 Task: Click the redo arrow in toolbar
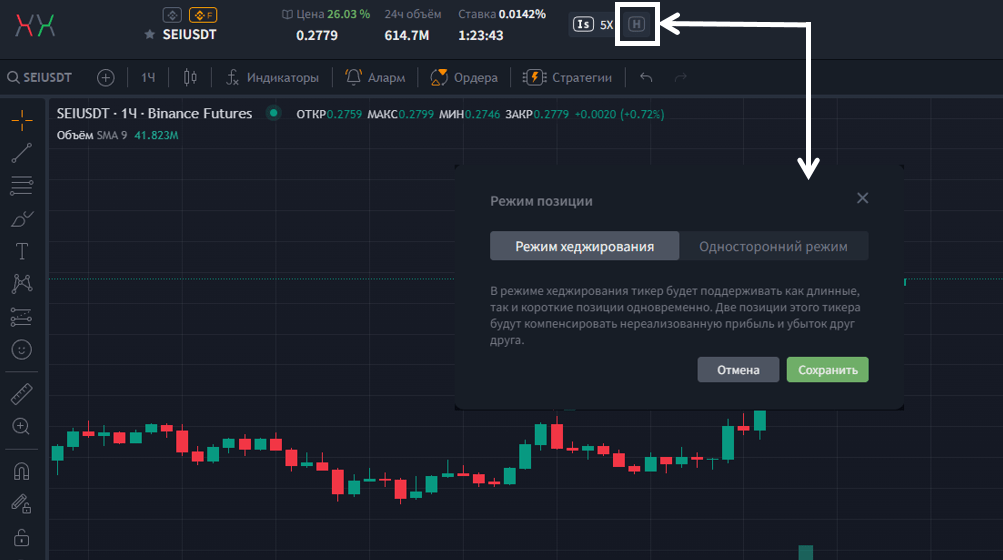tap(681, 77)
